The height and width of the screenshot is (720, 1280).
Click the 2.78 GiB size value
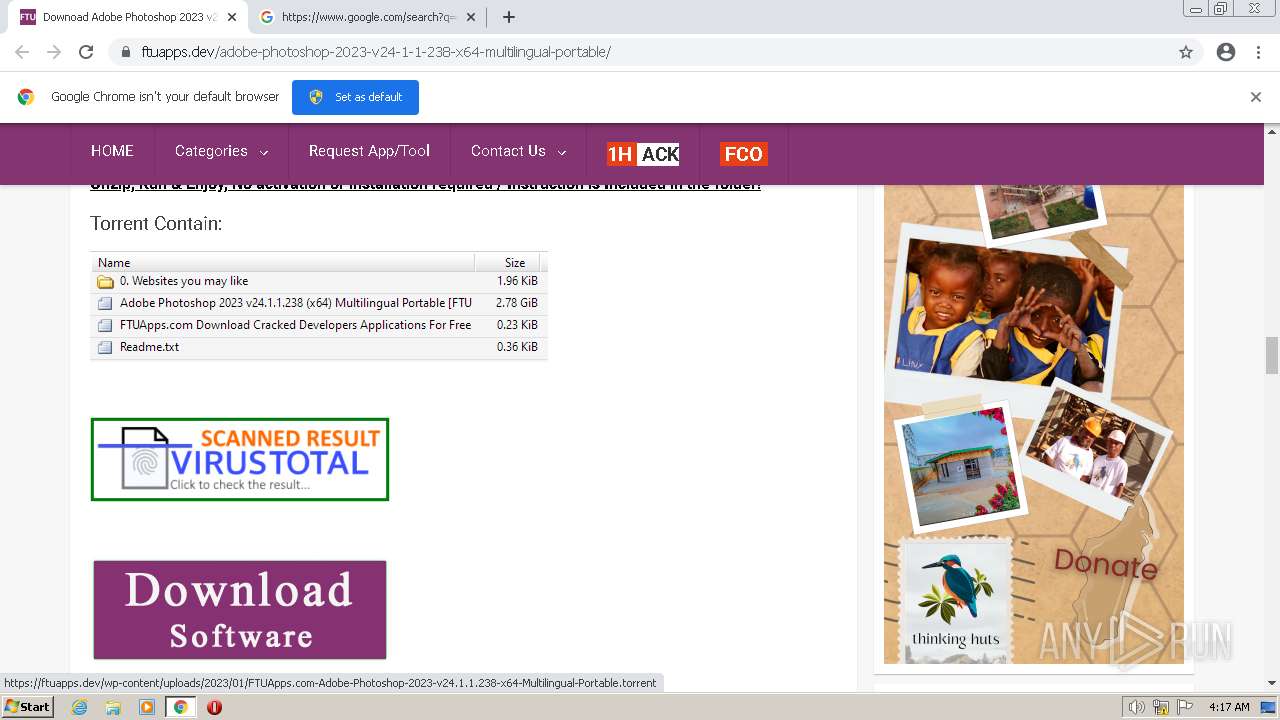516,303
